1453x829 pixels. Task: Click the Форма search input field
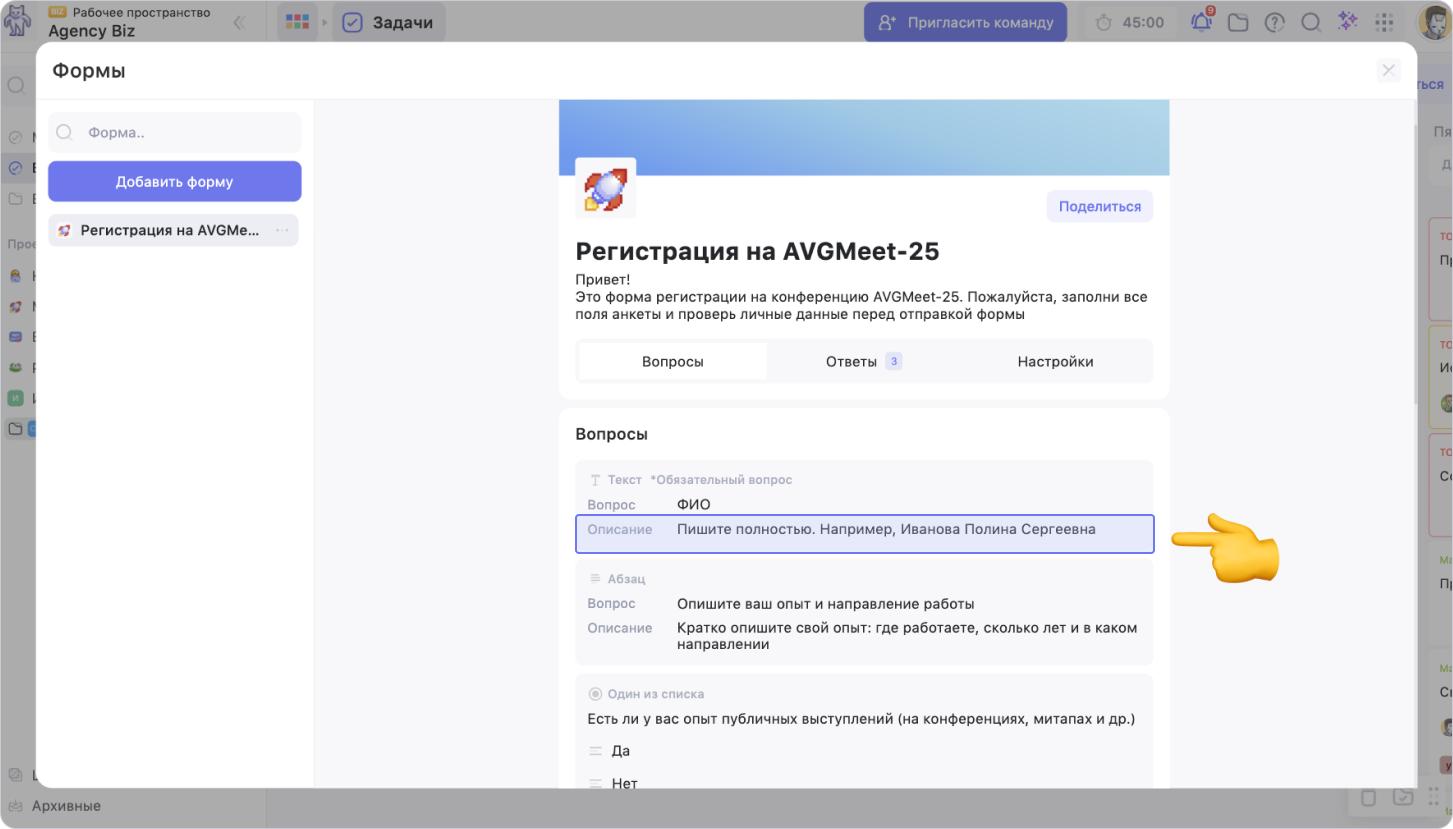[185, 132]
